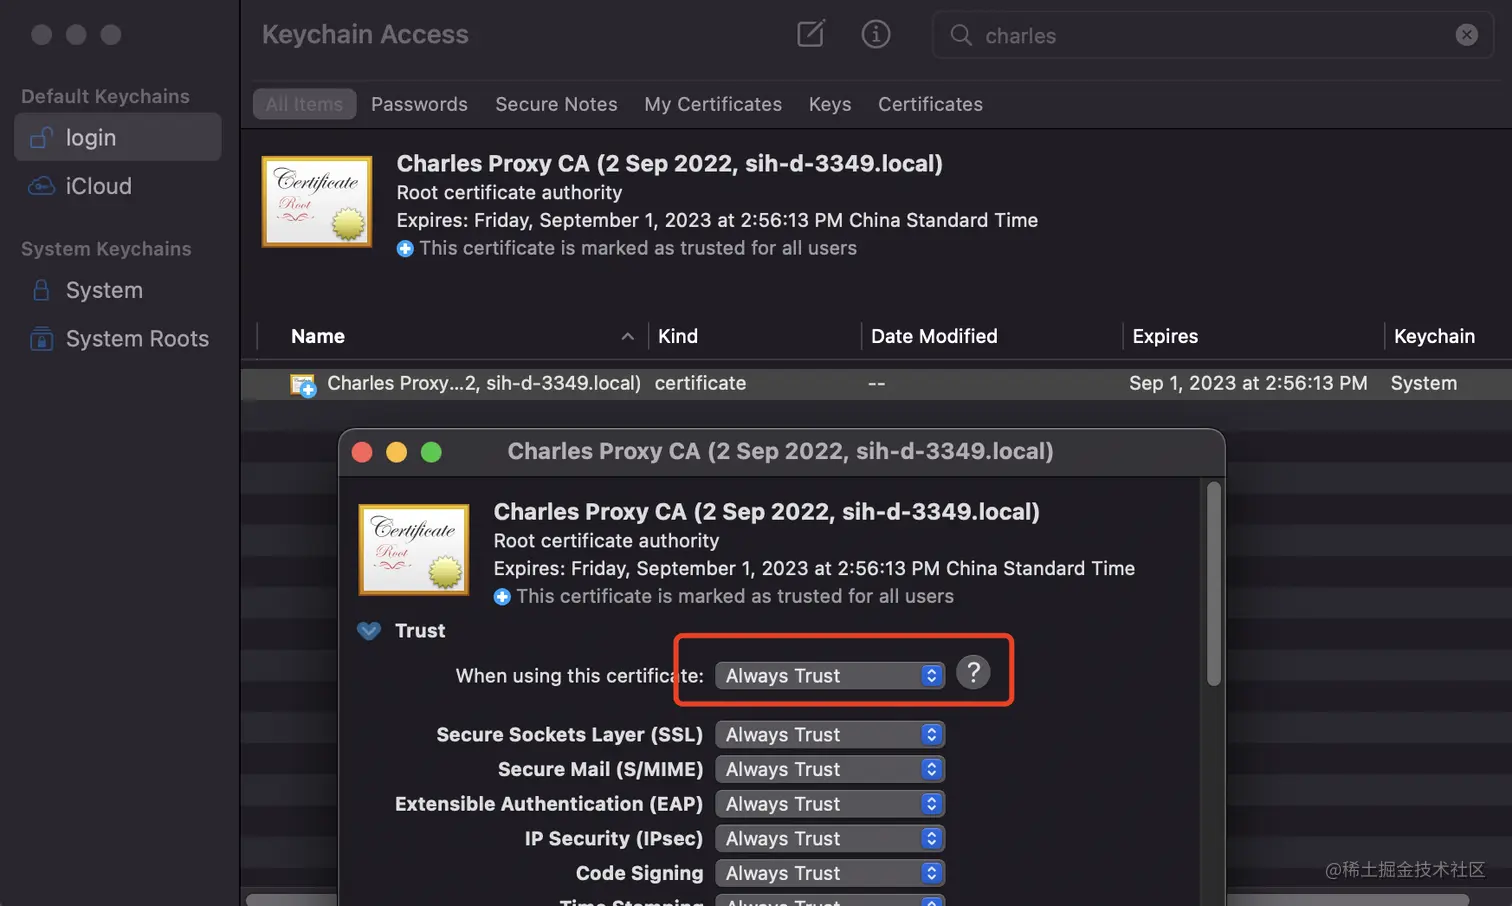1512x906 pixels.
Task: Click the compose new item icon in toolbar
Action: pos(811,34)
